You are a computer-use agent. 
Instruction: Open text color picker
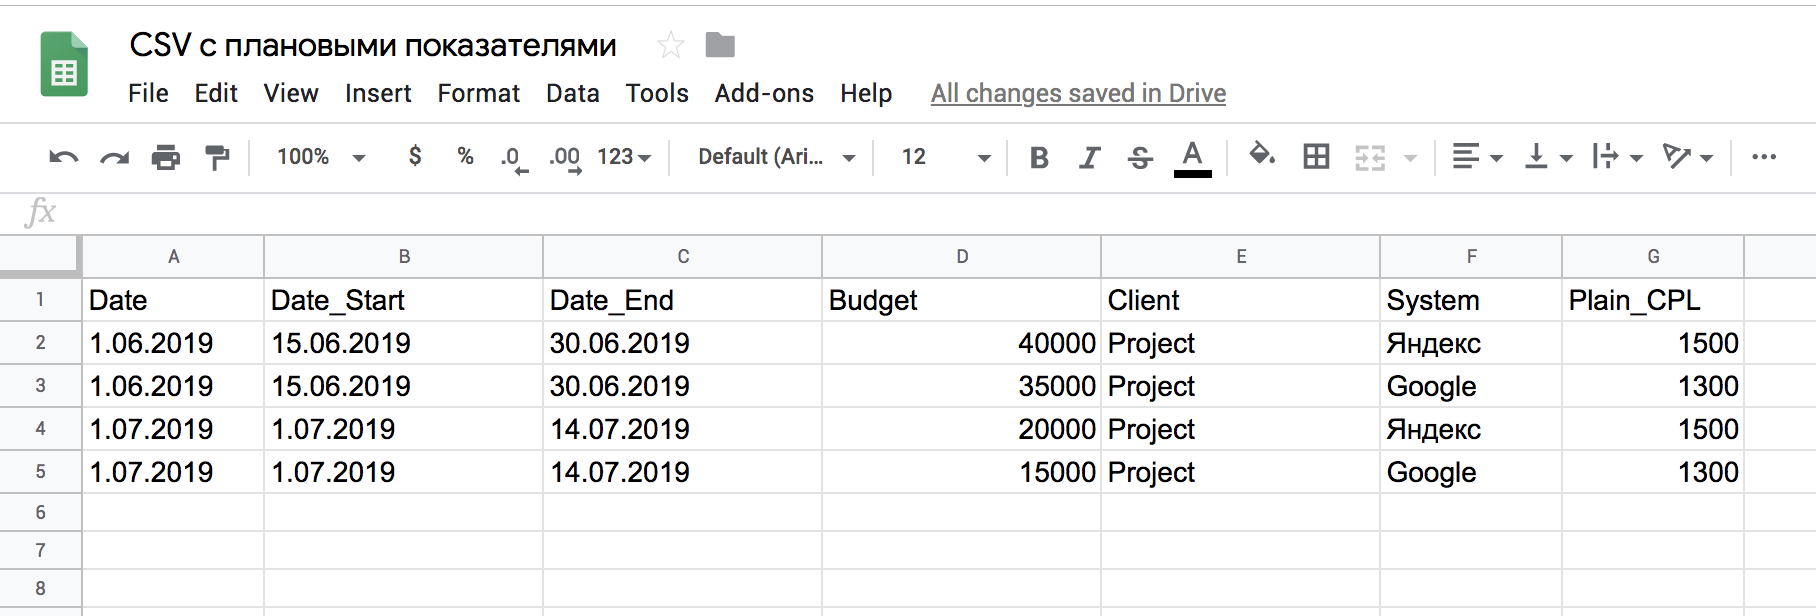(1192, 158)
